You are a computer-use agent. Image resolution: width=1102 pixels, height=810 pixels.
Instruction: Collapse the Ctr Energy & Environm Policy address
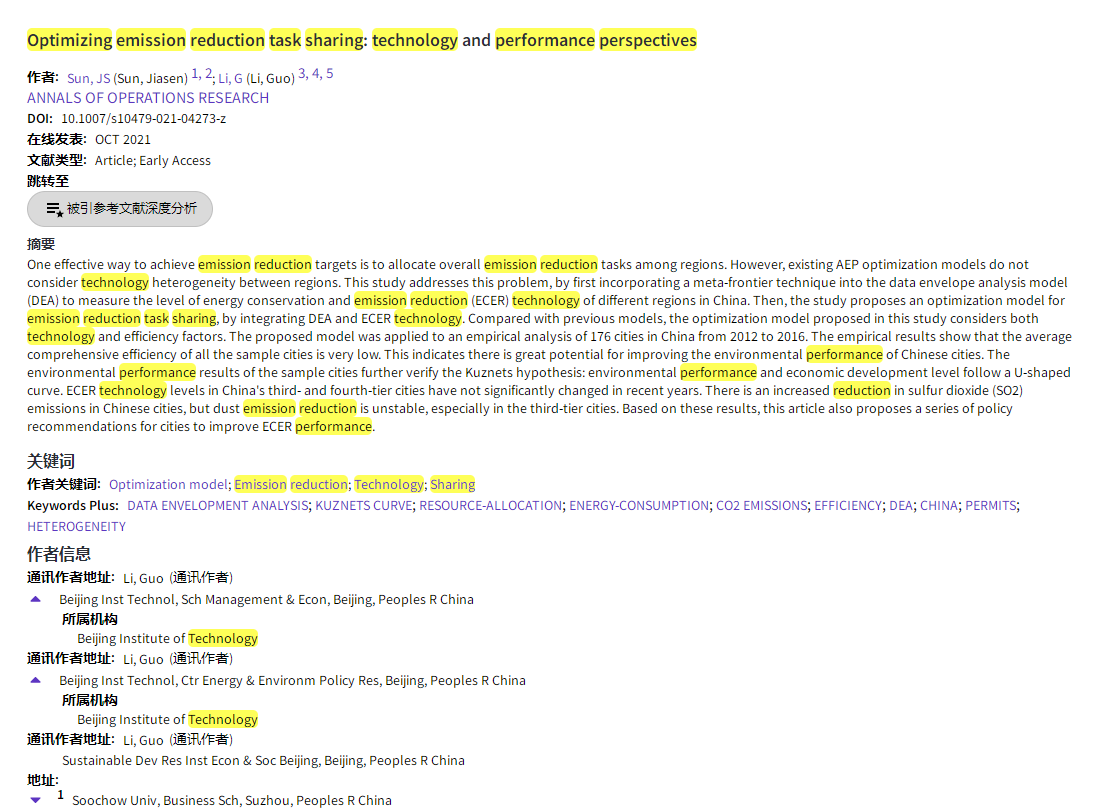pos(36,680)
